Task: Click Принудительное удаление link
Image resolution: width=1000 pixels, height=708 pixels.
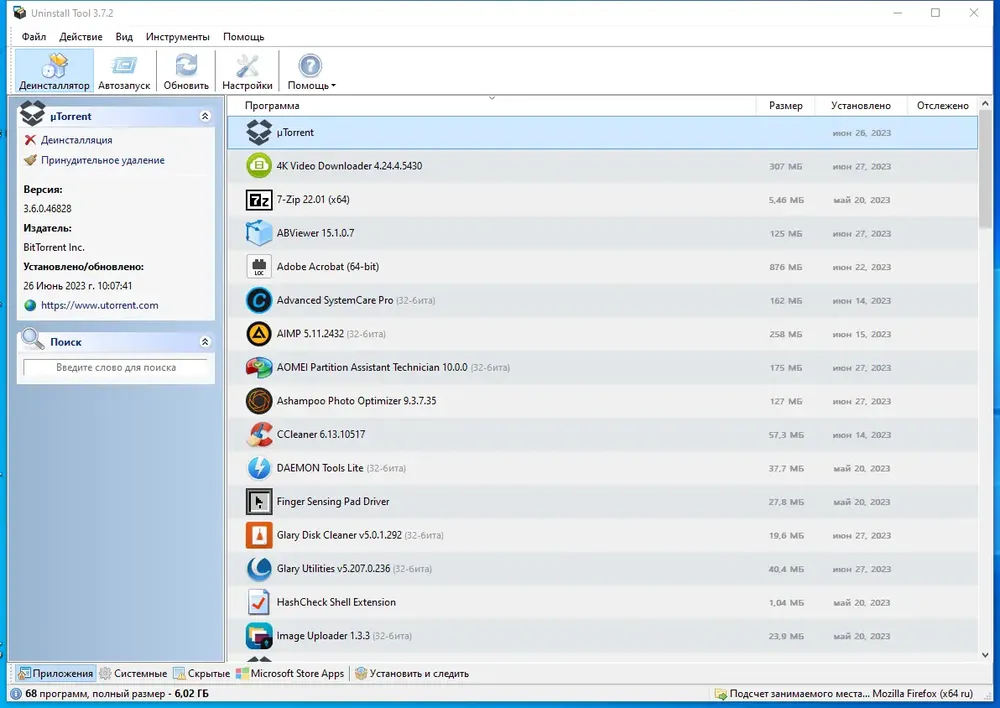Action: (103, 160)
